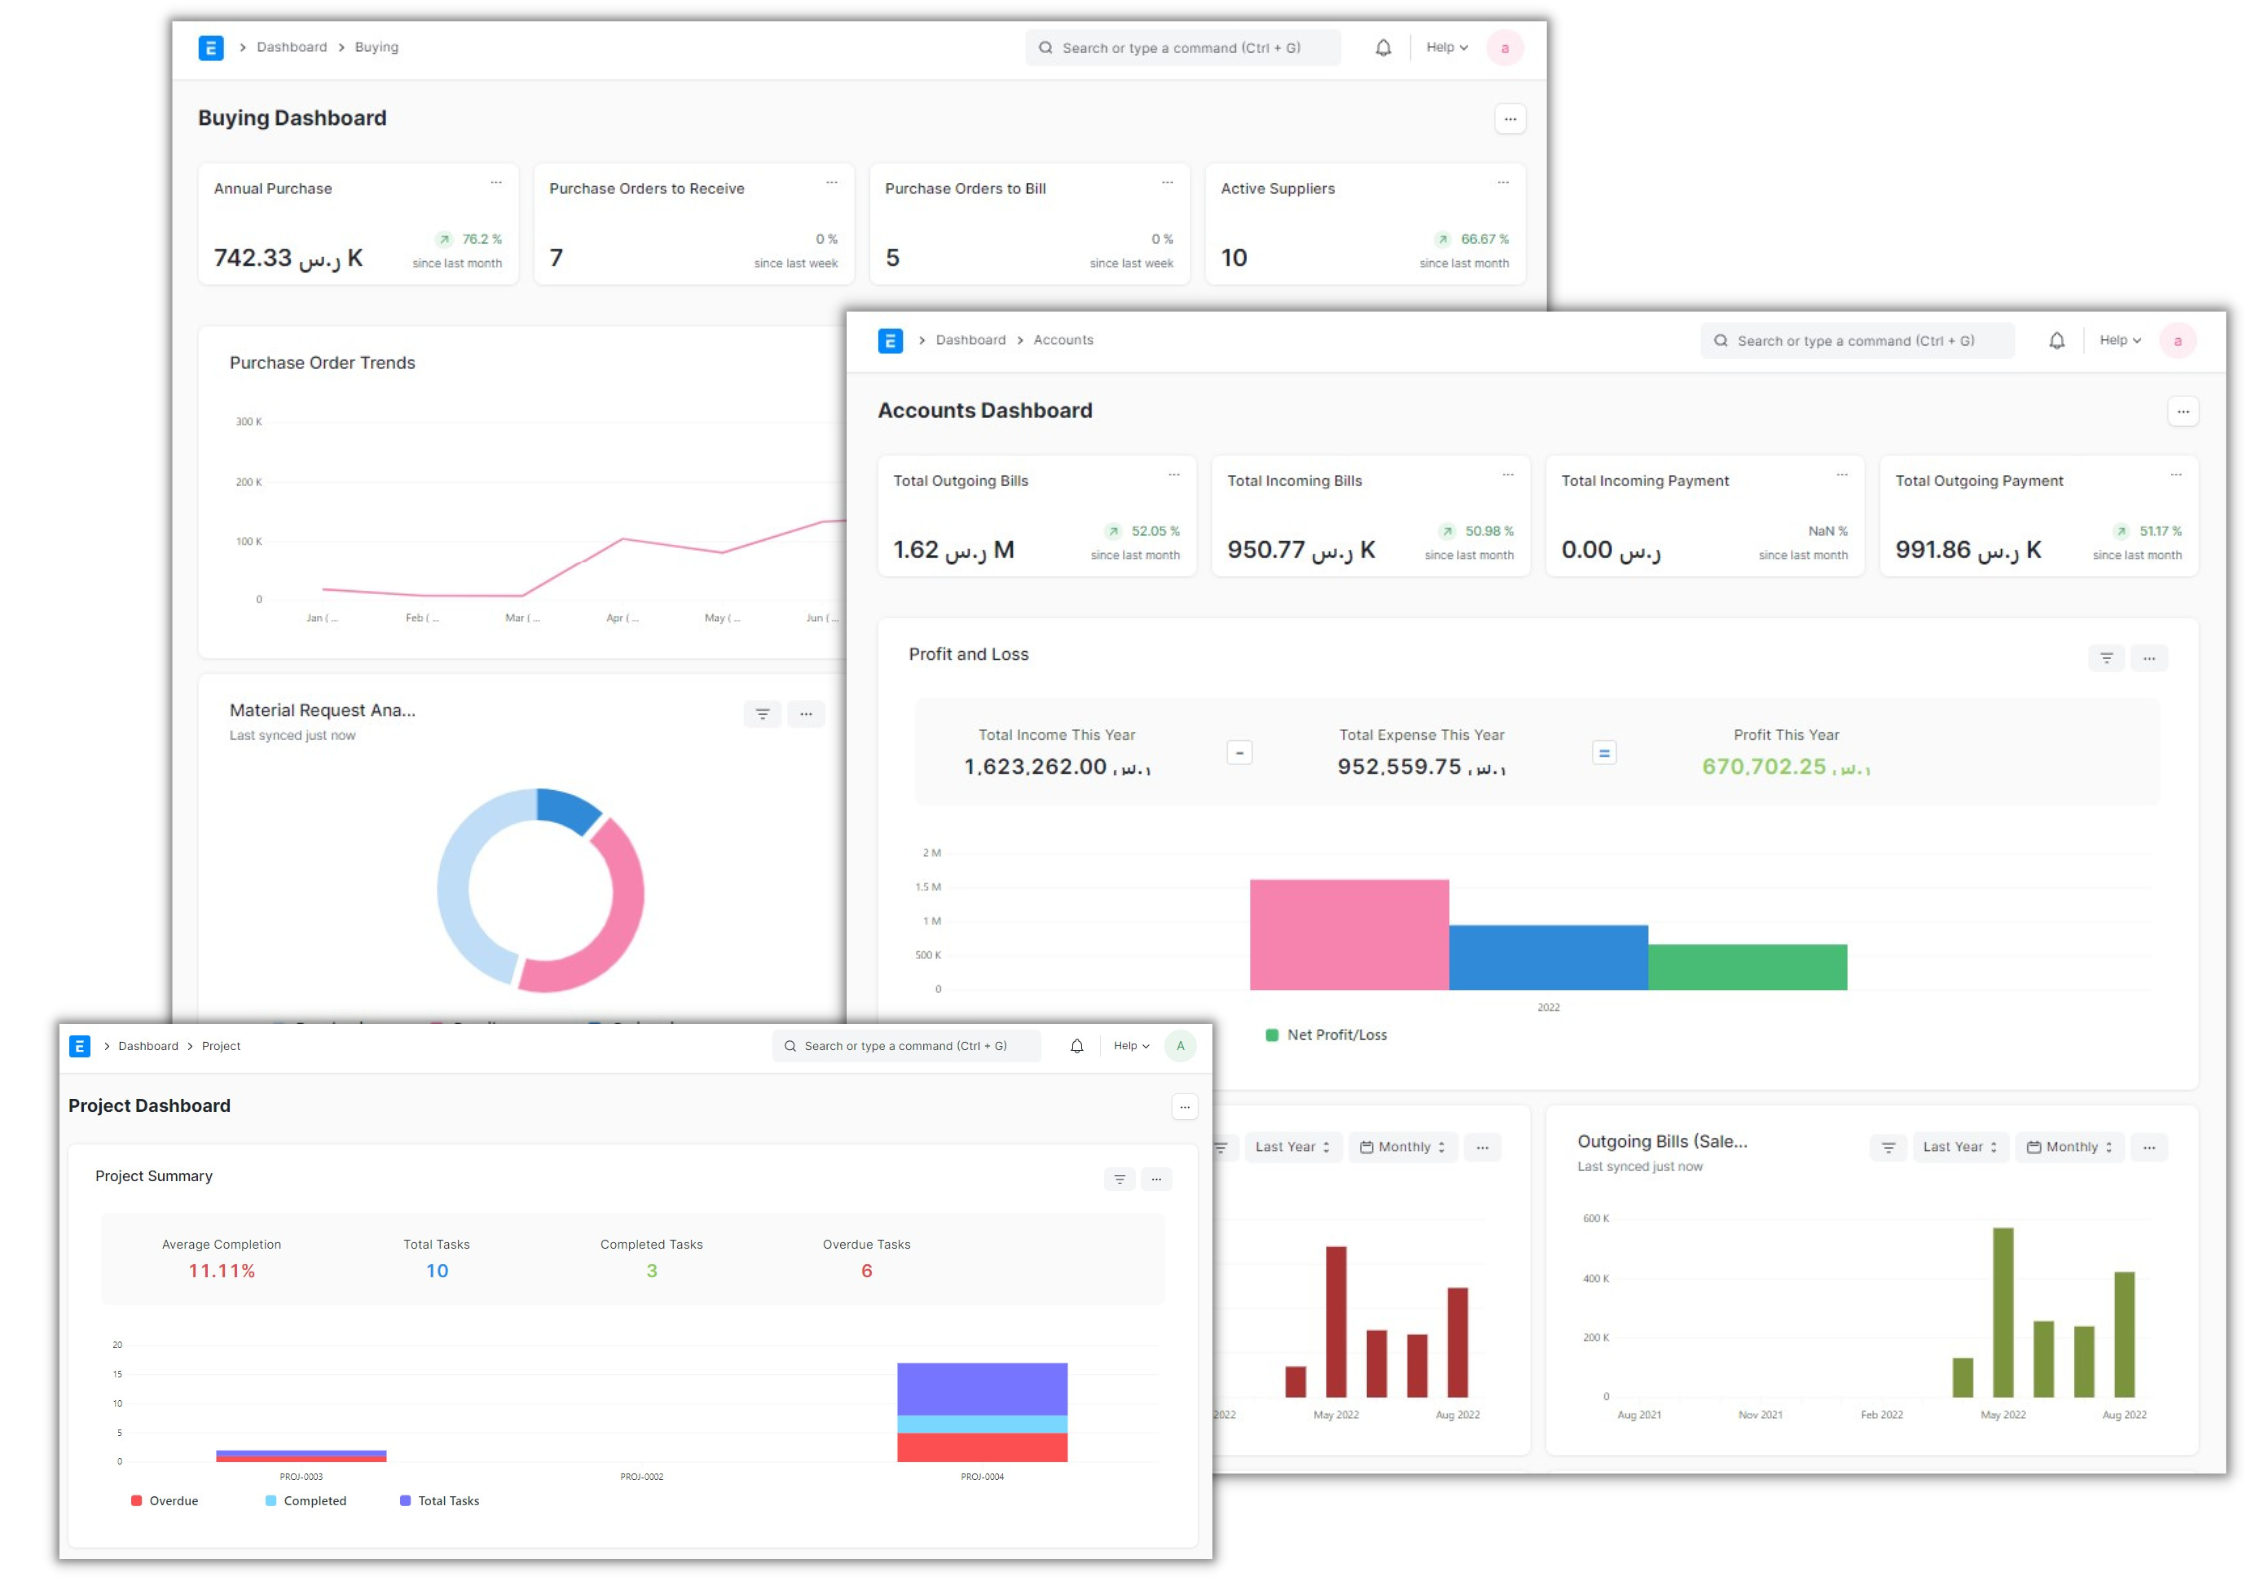Viewport: 2245px width, 1587px height.
Task: Open the Monthly frequency dropdown on Outgoing Bills chart
Action: [2068, 1147]
